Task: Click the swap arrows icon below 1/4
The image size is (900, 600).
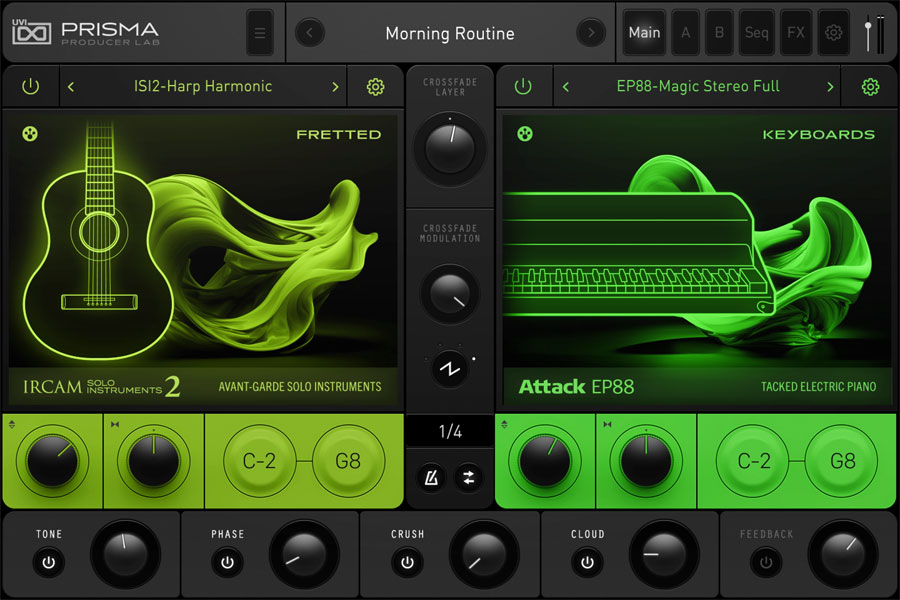Action: click(x=467, y=478)
